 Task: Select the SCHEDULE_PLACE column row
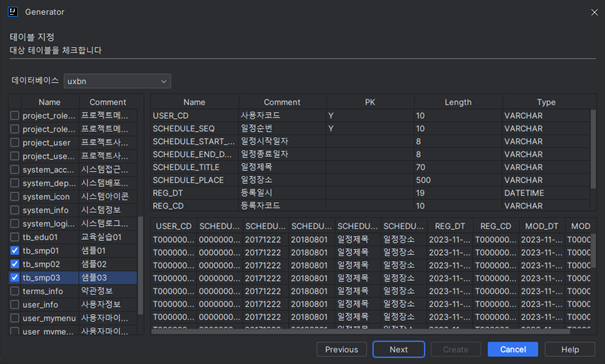(370, 180)
